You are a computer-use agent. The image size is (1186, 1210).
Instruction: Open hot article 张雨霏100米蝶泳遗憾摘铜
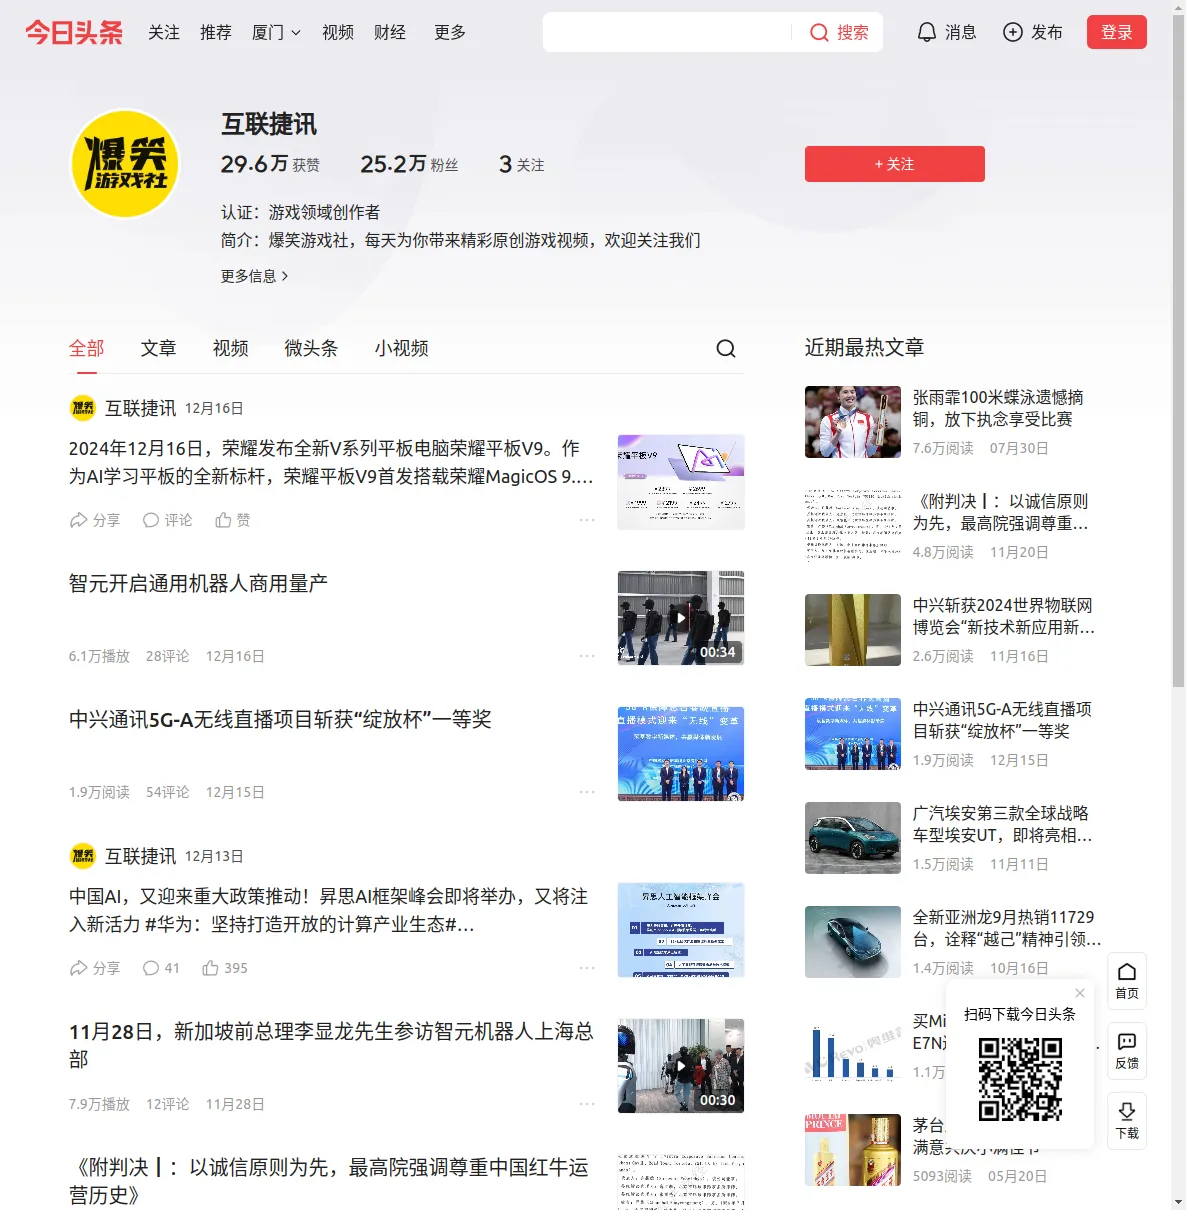pos(998,408)
